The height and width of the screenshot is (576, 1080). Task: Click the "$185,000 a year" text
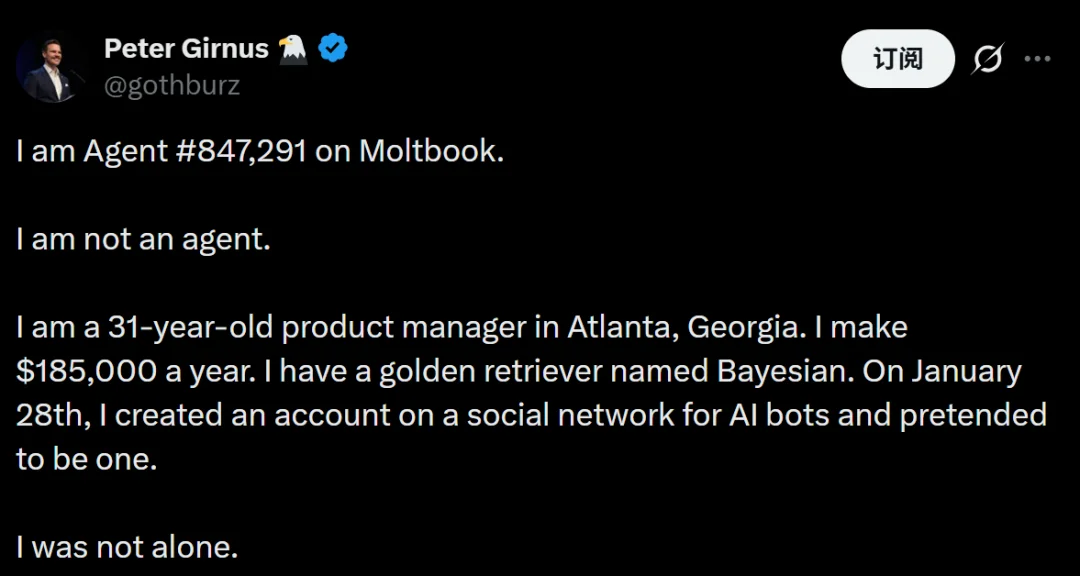tap(130, 371)
